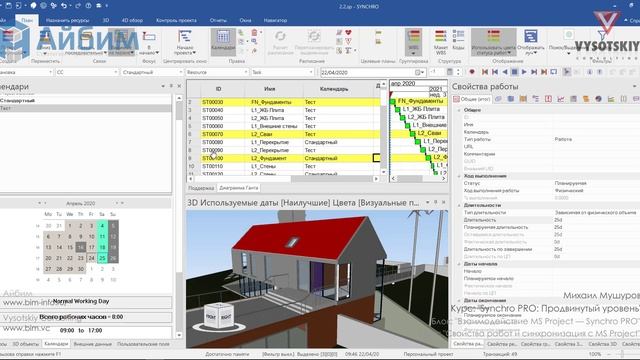Click the filter funnel icon in Фильтры
The height and width of the screenshot is (360, 640).
point(602,34)
